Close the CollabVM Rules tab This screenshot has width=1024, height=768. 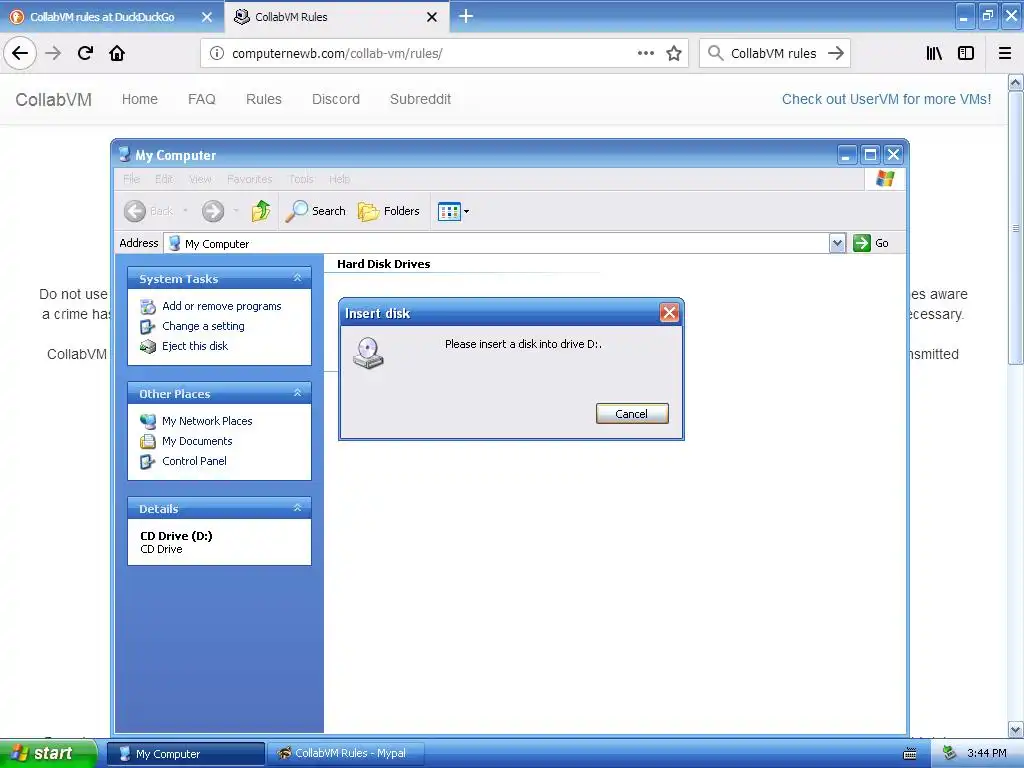tap(432, 17)
